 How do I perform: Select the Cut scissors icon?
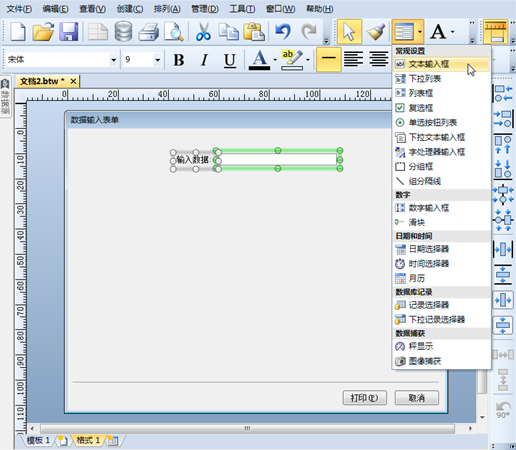(203, 32)
